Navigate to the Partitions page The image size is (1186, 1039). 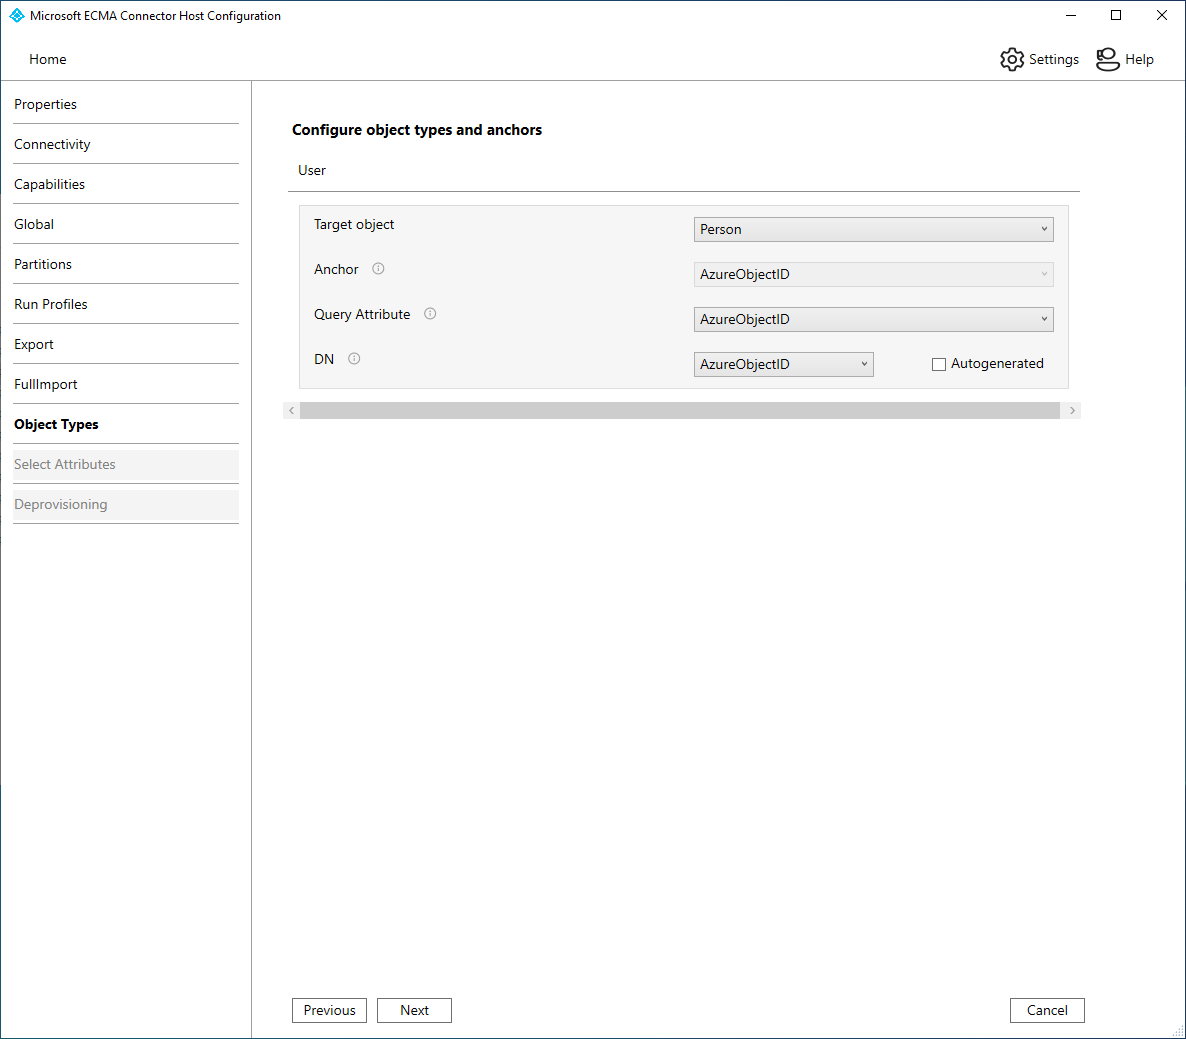126,265
